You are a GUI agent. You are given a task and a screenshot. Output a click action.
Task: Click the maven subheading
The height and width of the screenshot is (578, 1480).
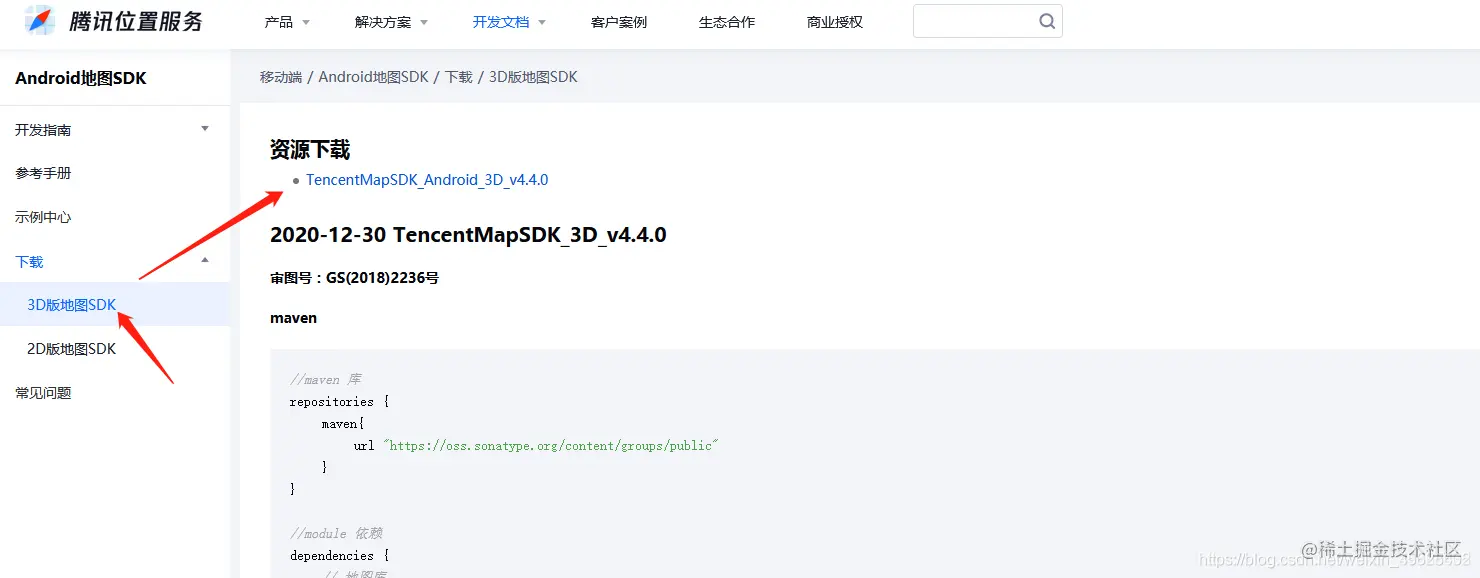[x=293, y=318]
